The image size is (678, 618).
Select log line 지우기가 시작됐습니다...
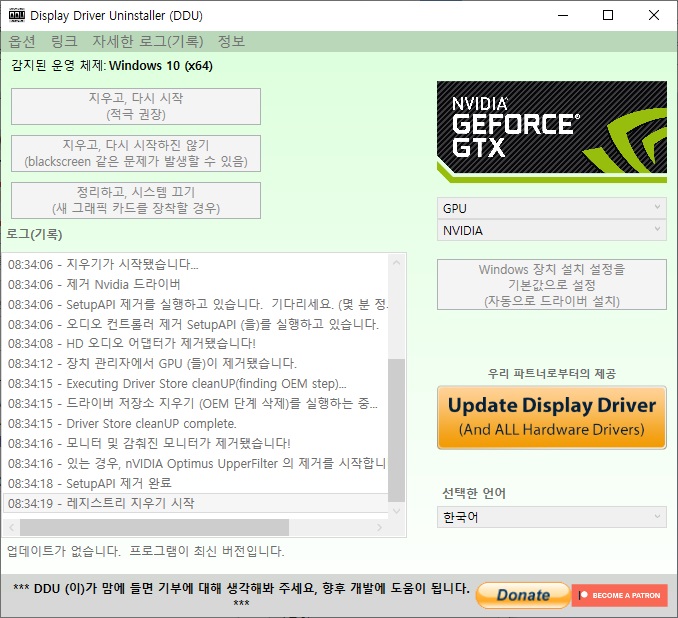[x=196, y=264]
